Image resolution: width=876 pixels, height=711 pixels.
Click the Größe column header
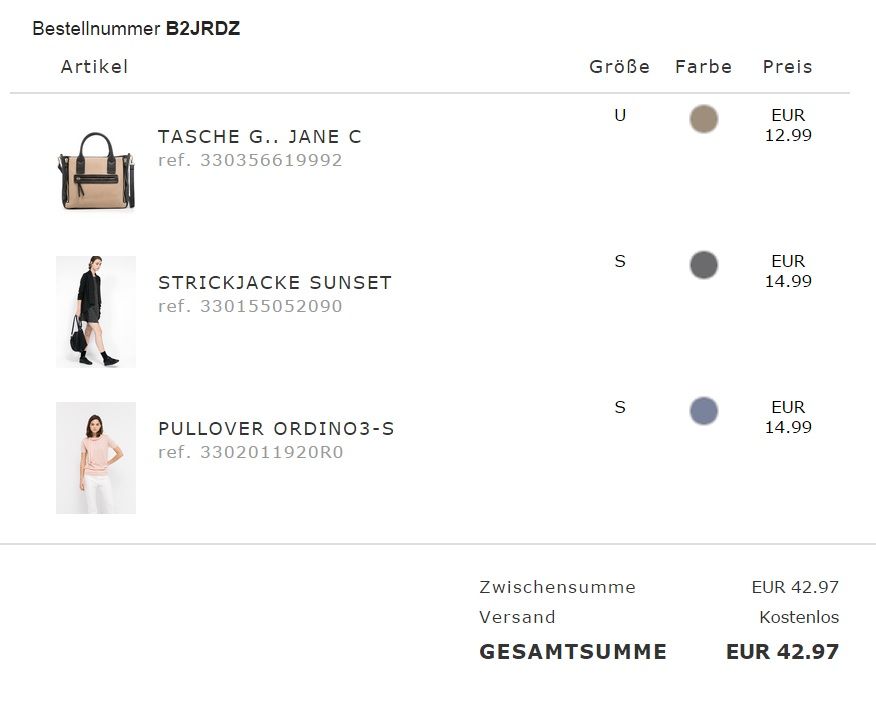(x=619, y=67)
